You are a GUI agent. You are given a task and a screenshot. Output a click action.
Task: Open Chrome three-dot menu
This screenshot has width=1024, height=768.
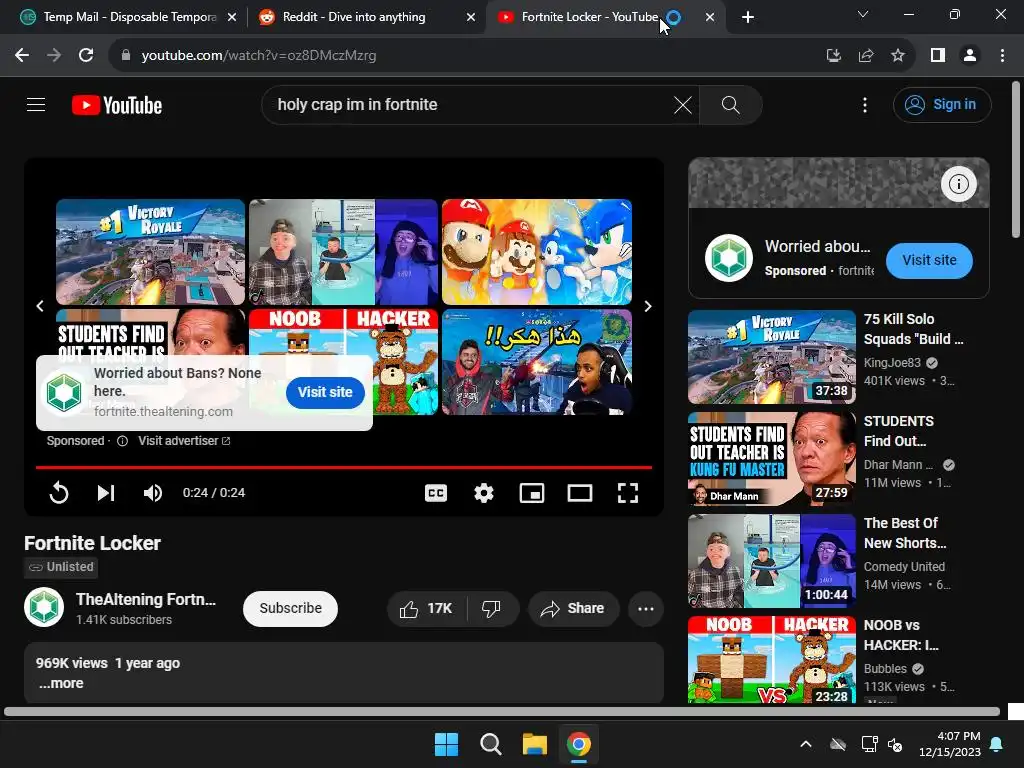pos(1002,56)
